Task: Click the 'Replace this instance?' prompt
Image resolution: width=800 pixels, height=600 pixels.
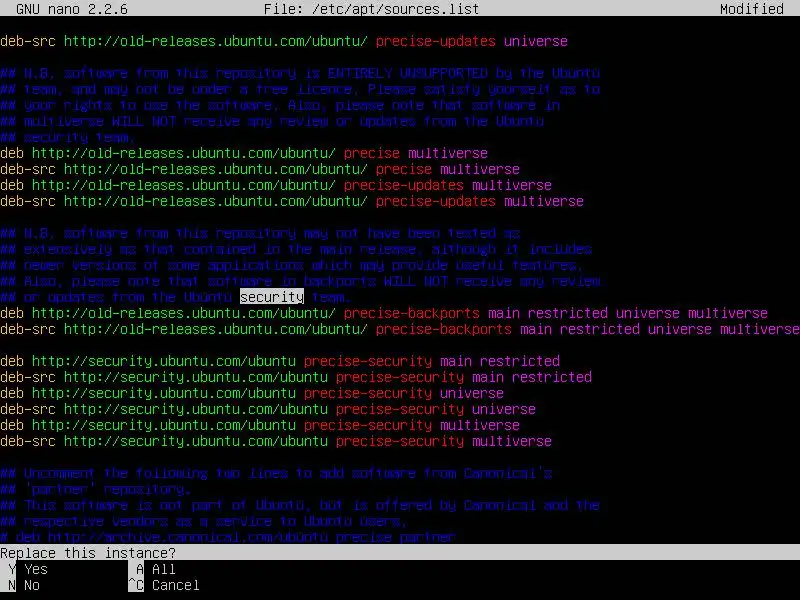Action: coord(88,553)
